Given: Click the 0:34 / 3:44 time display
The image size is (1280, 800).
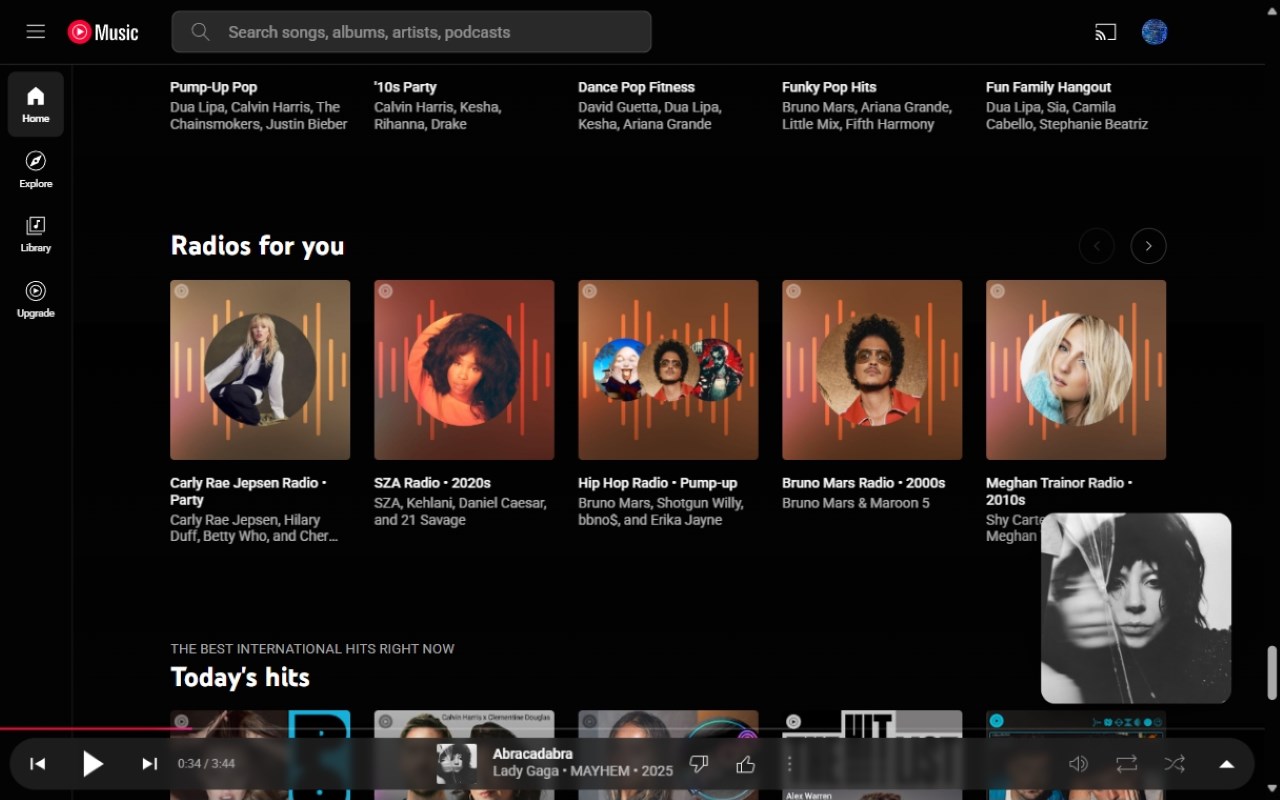Looking at the screenshot, I should (206, 764).
